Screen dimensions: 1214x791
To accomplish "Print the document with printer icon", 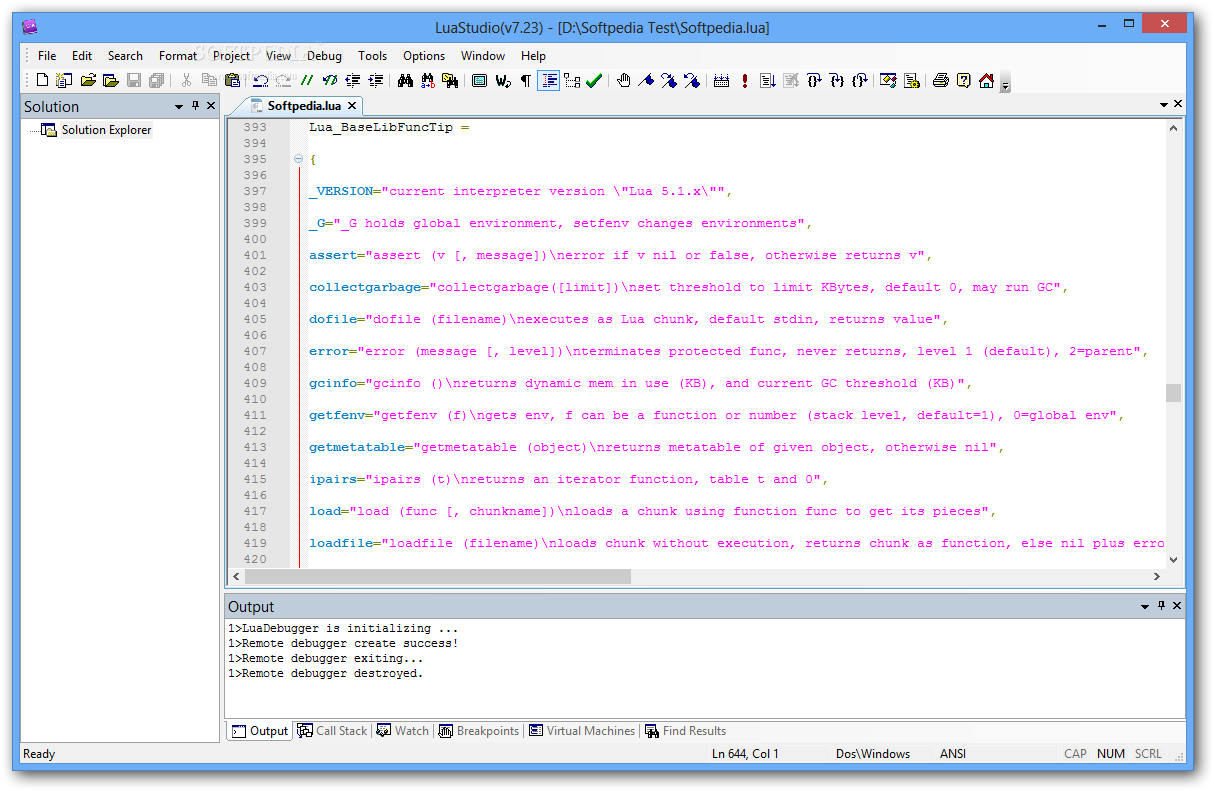I will (x=941, y=81).
